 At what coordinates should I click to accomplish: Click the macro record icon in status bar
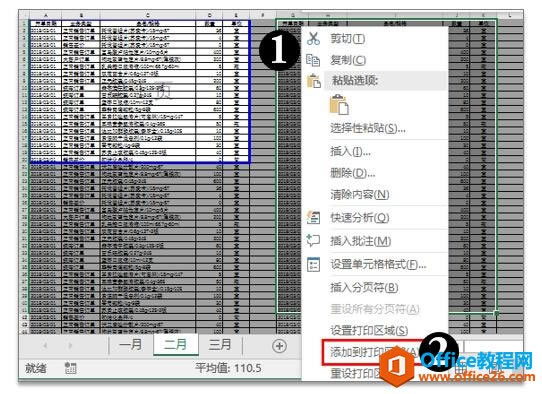click(70, 368)
